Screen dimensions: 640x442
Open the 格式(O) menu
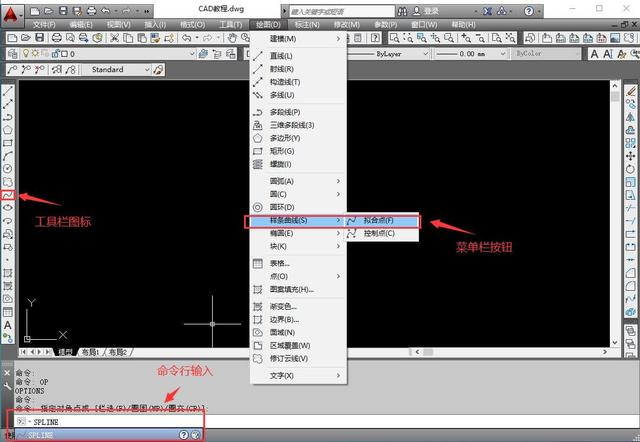(193, 25)
